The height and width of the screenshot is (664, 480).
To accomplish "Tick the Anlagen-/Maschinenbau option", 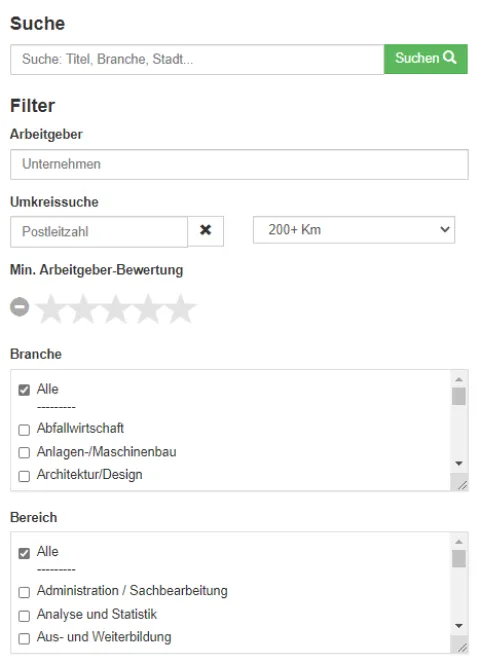I will point(24,453).
